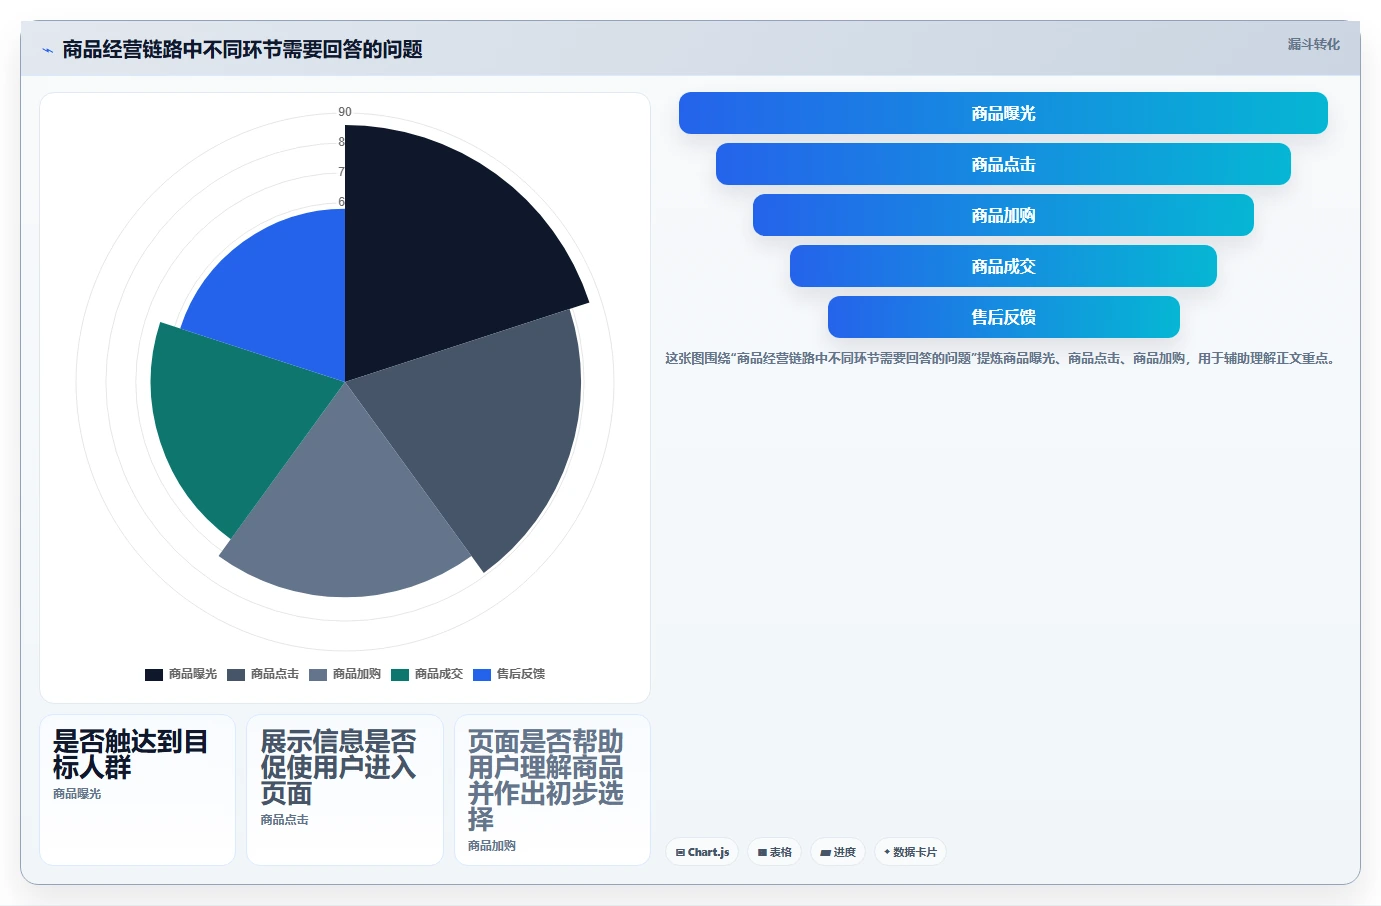Click the 商品曝光 funnel bar
Image resolution: width=1381 pixels, height=906 pixels.
1003,113
